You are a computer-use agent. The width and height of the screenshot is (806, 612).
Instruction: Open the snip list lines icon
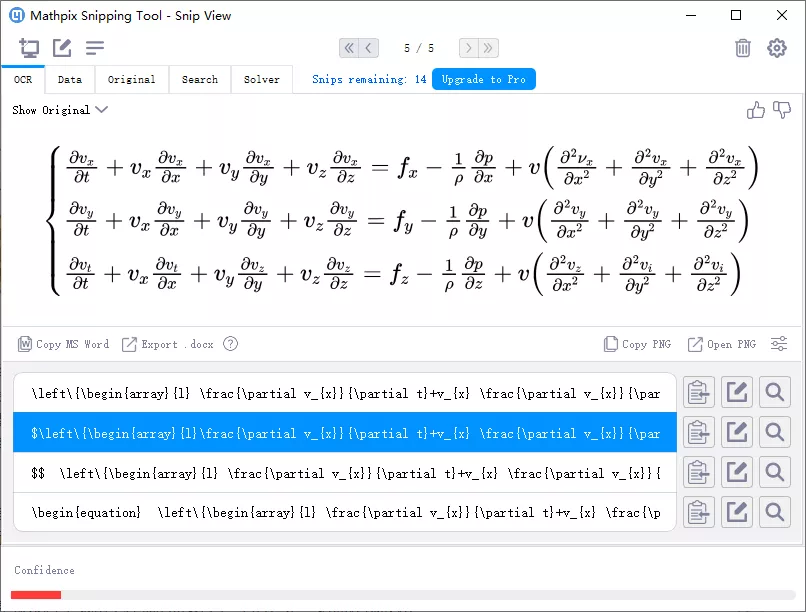pyautogui.click(x=95, y=48)
